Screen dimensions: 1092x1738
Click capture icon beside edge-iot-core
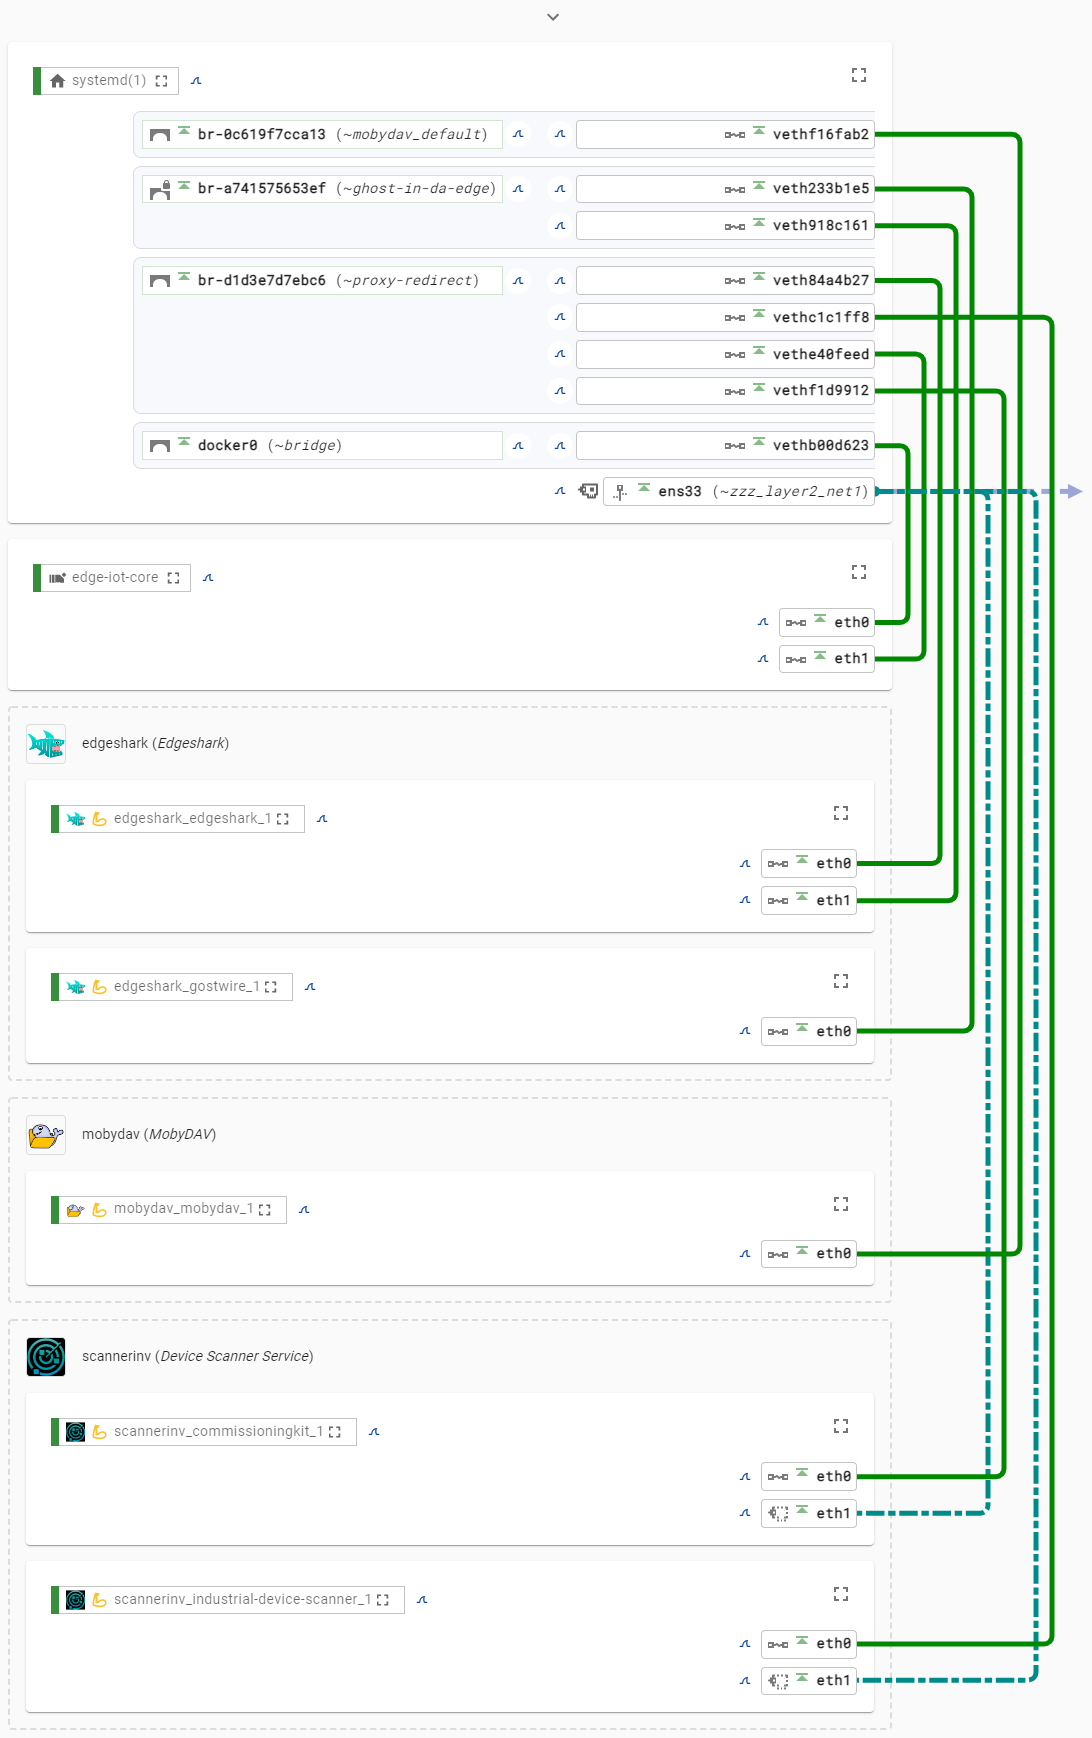tap(208, 578)
